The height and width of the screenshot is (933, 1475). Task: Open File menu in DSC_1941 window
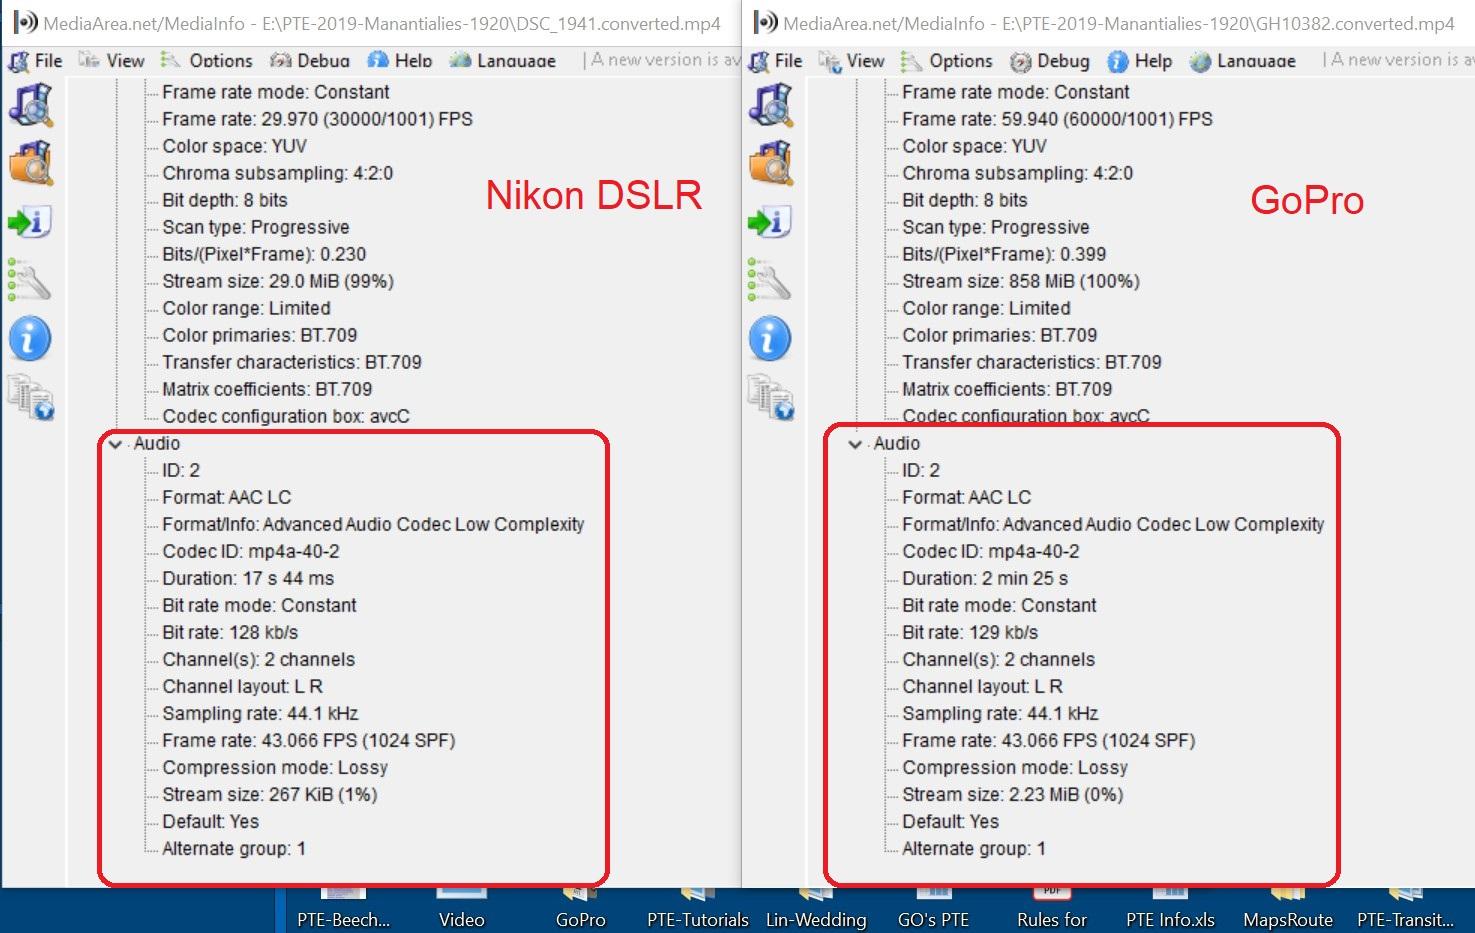(x=37, y=61)
